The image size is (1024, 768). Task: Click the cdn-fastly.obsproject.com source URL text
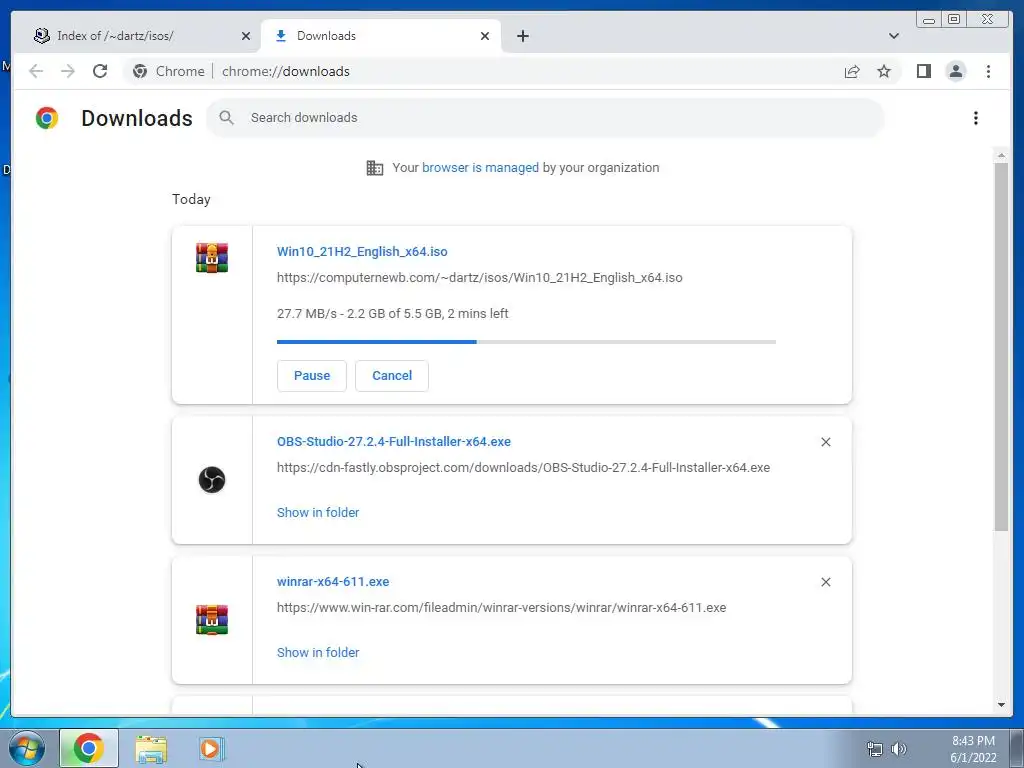523,468
